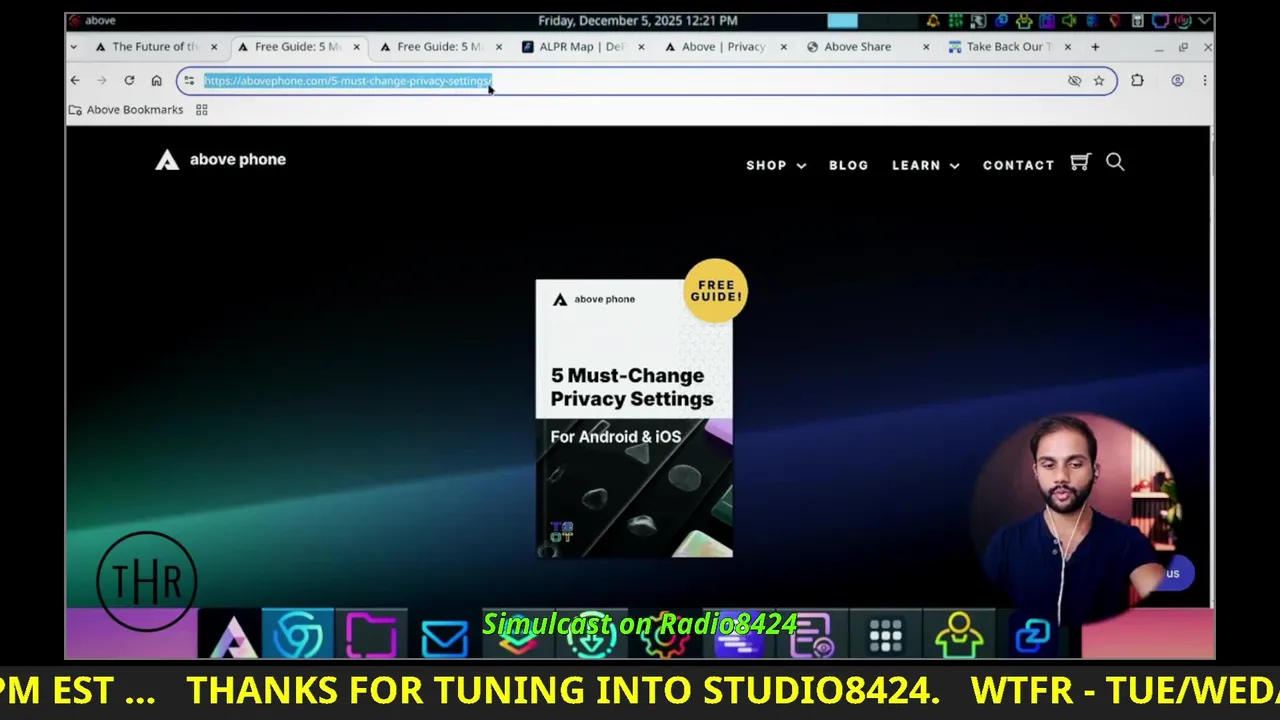
Task: Bookmark this page with the star
Action: (1099, 81)
